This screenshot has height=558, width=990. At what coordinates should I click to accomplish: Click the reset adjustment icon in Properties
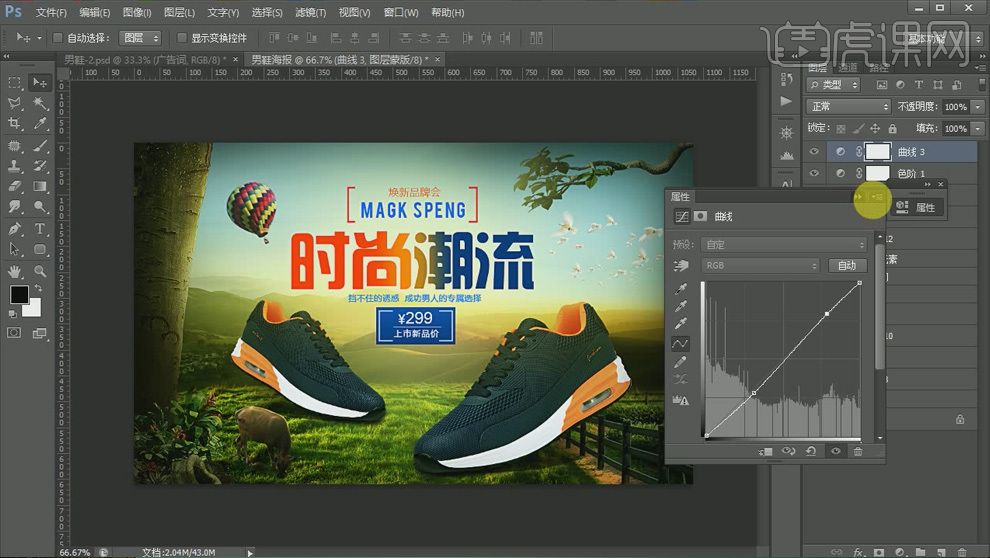tap(812, 451)
